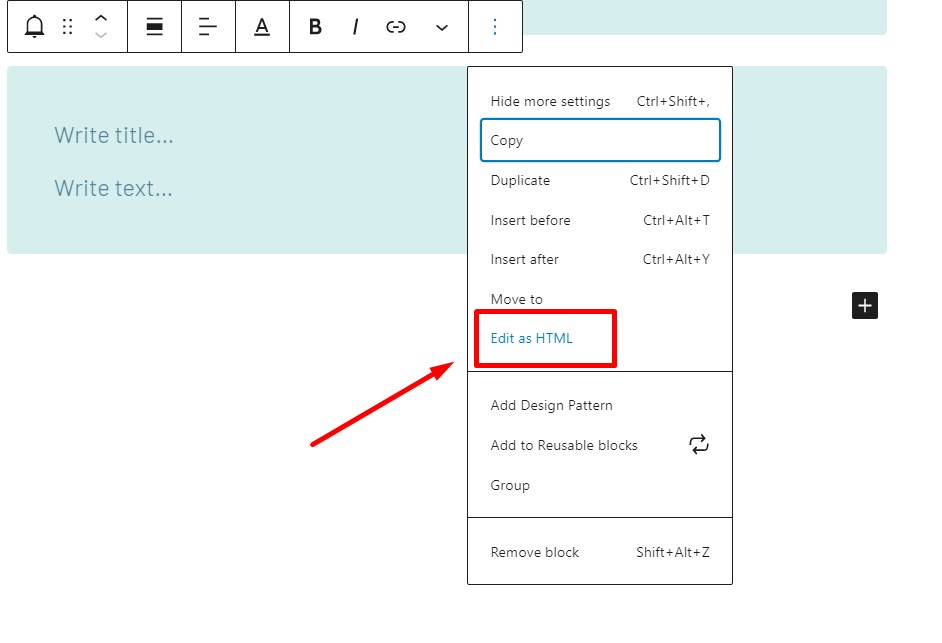
Task: Click the Write title placeholder field
Action: pyautogui.click(x=114, y=135)
